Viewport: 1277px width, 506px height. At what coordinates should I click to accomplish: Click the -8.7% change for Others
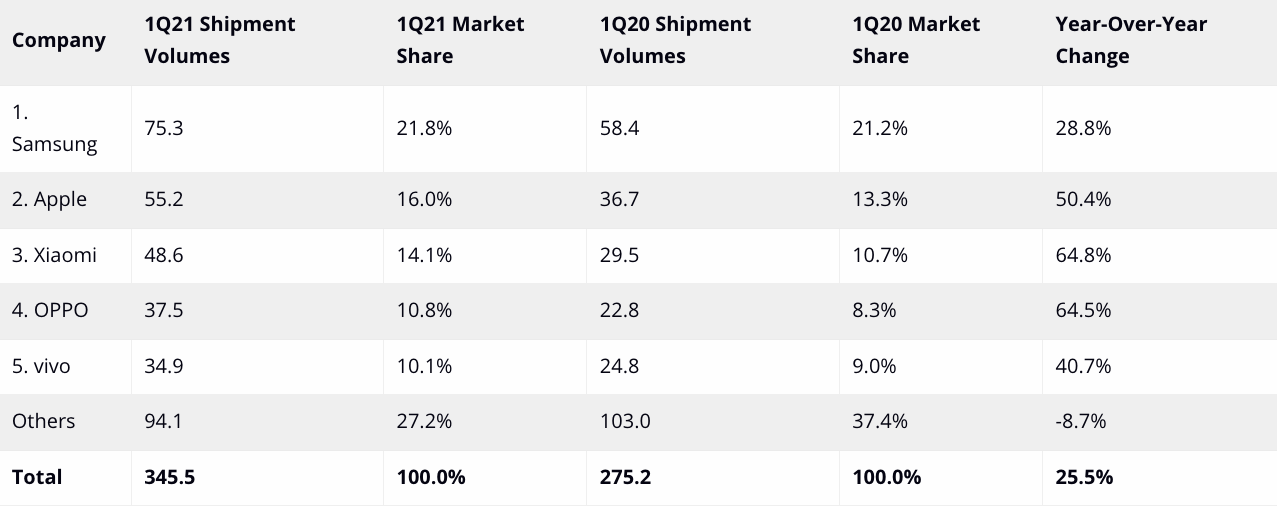point(1081,421)
